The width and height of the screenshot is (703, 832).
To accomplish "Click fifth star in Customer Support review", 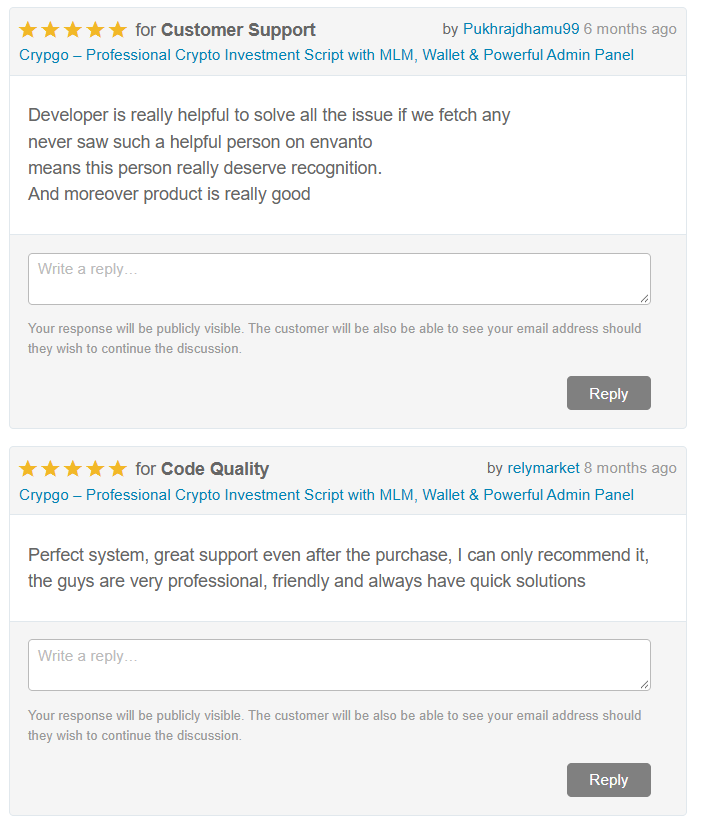I will click(117, 30).
